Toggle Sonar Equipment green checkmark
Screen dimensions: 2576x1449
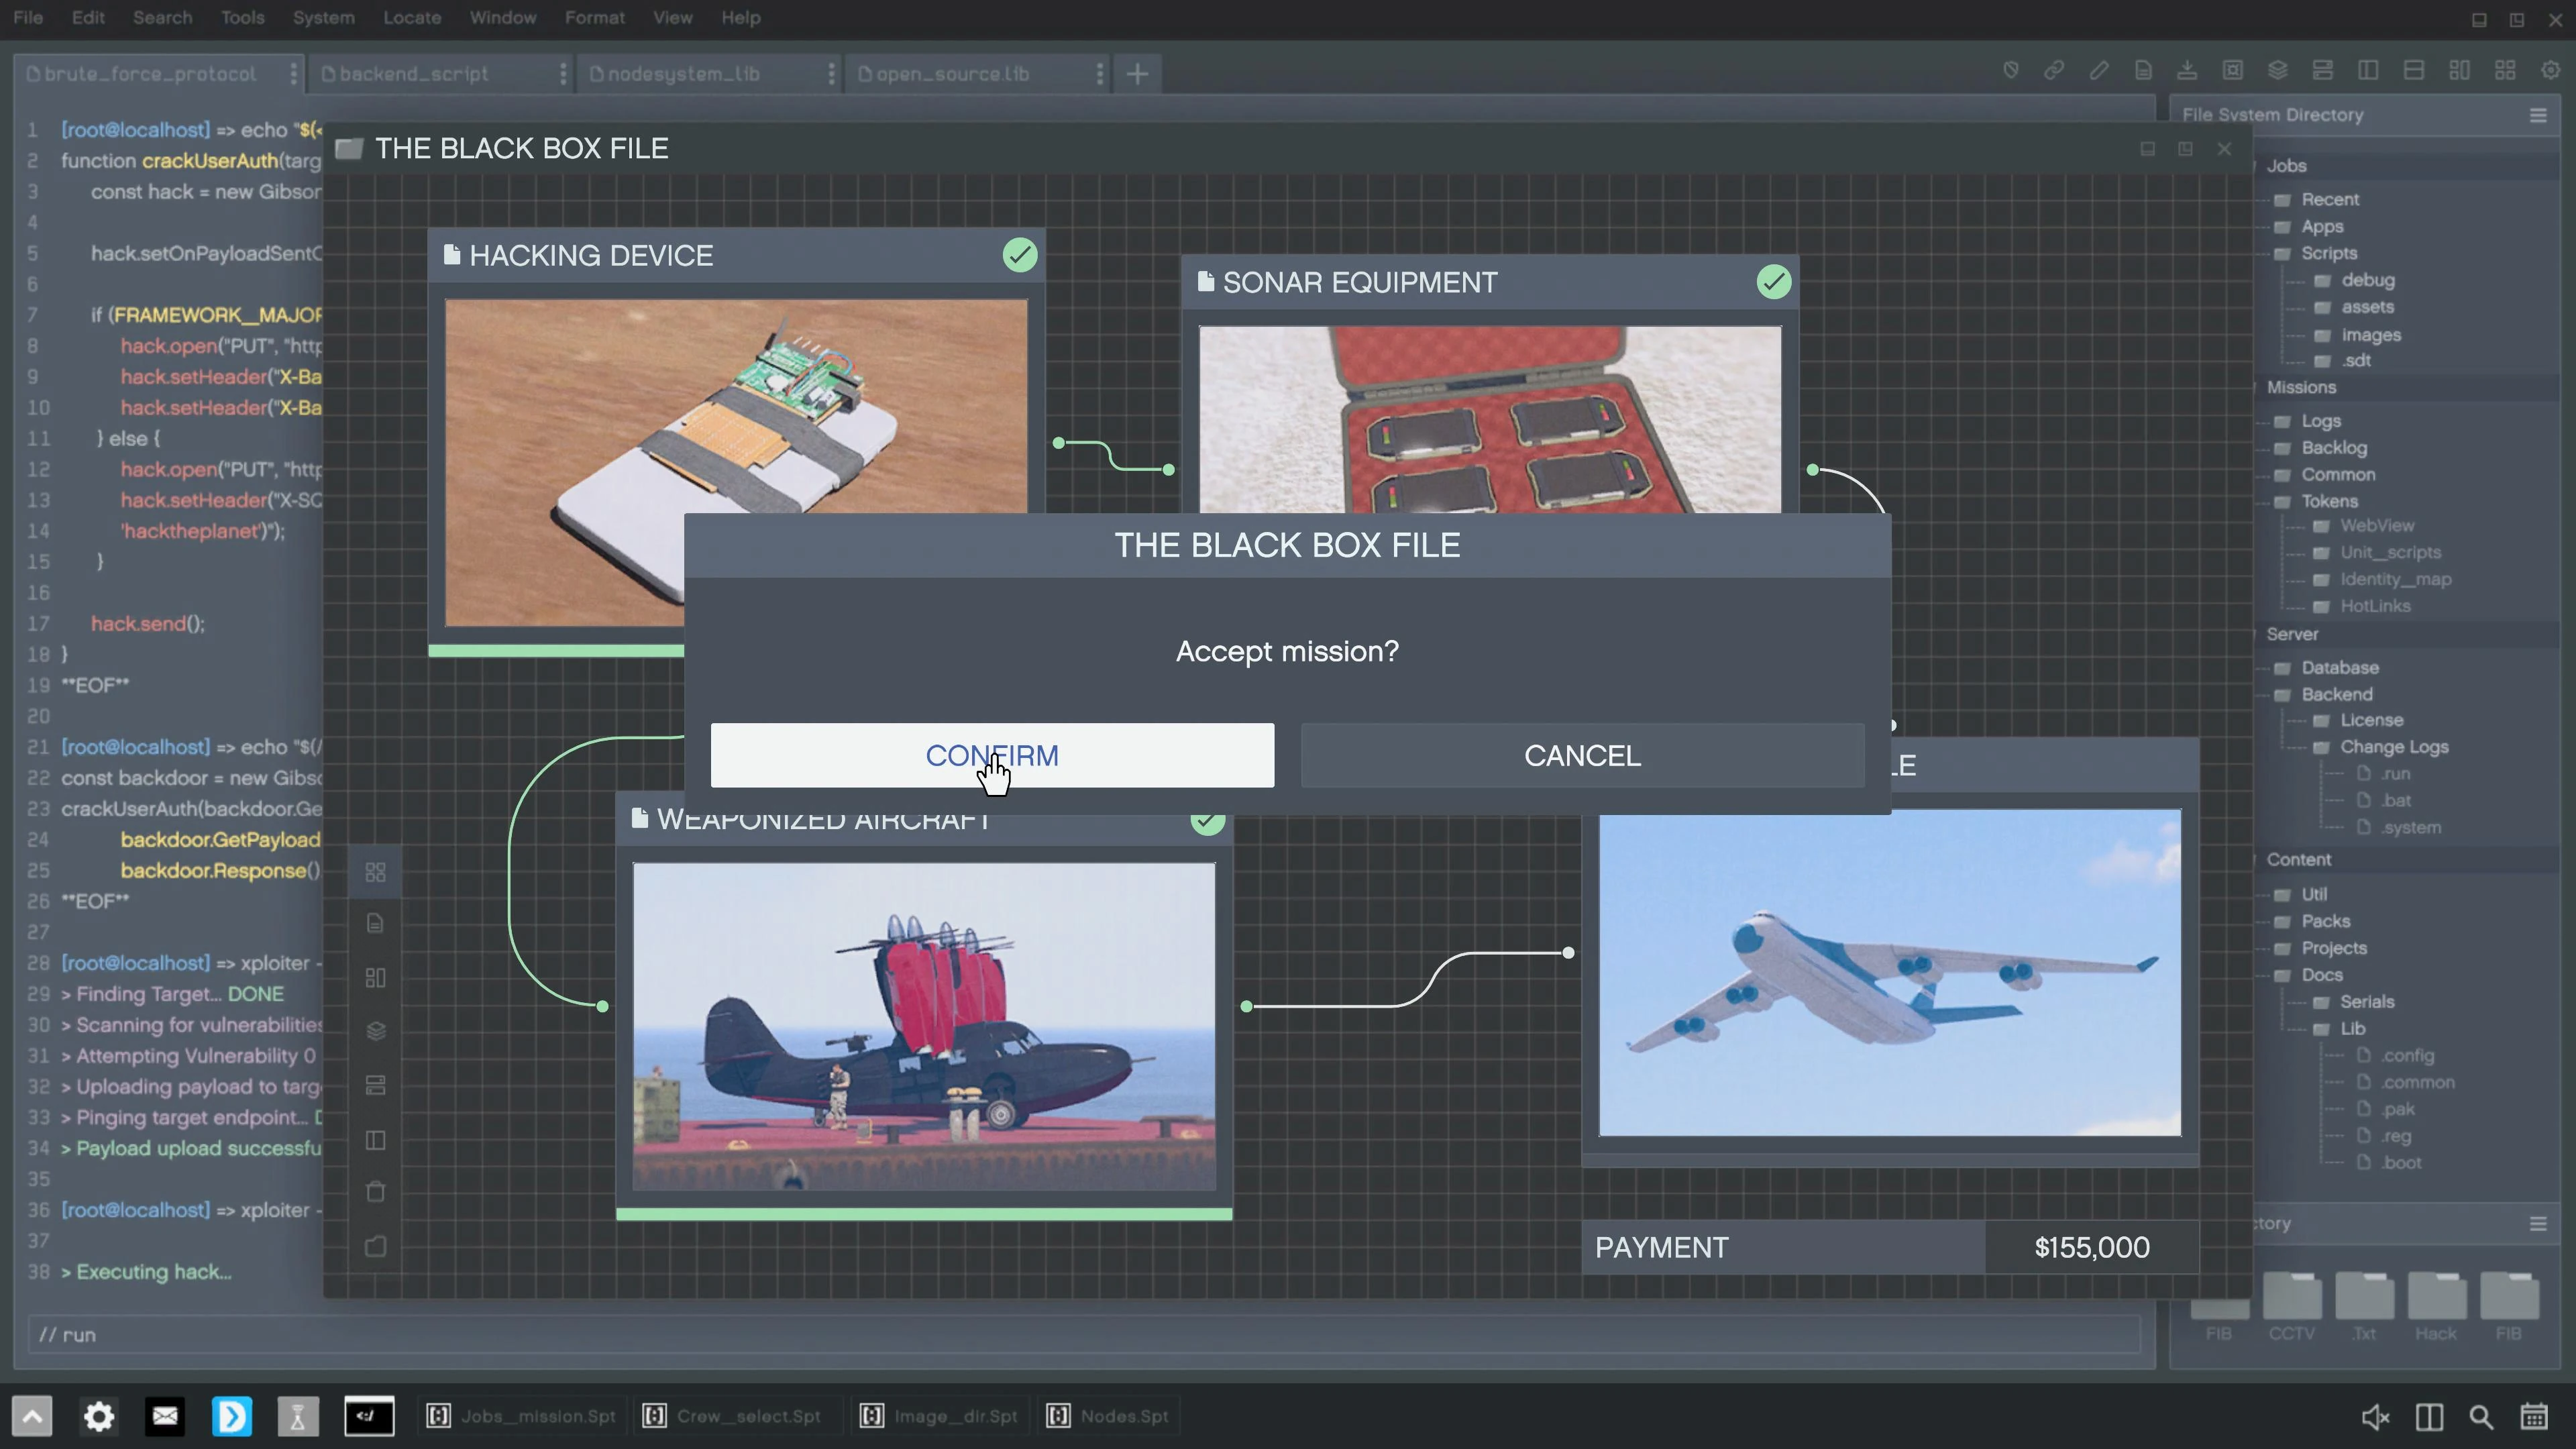point(1773,282)
